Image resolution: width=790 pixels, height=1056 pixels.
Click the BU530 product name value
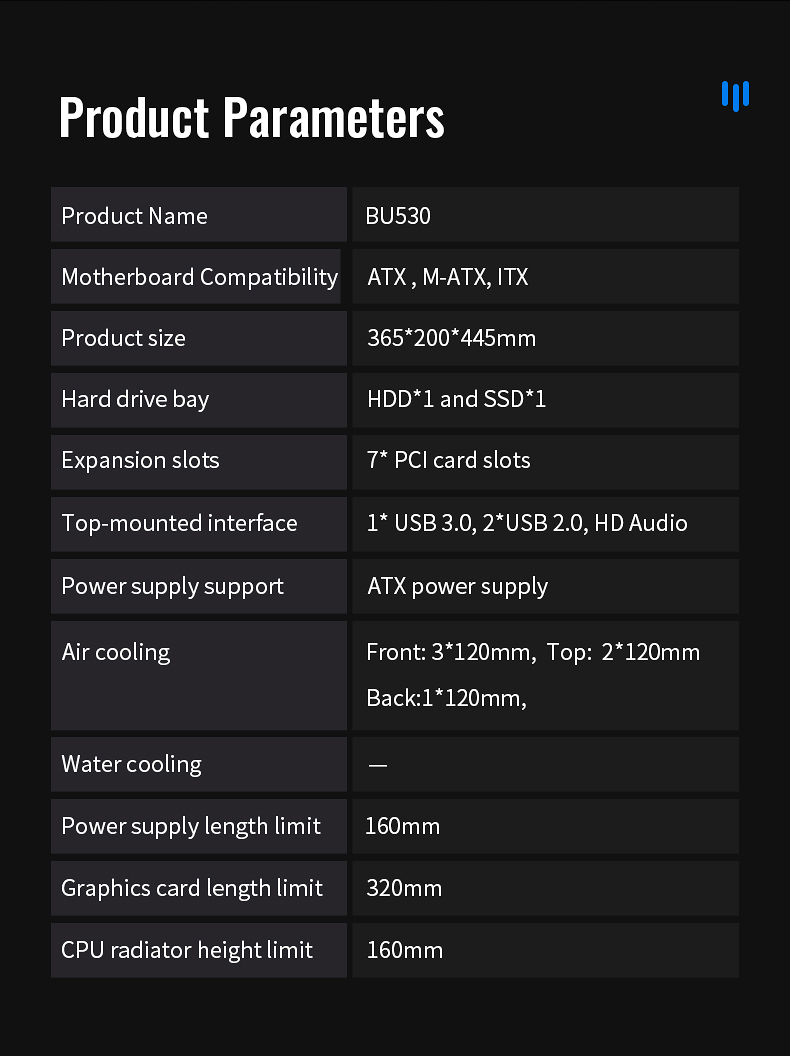[x=397, y=216]
